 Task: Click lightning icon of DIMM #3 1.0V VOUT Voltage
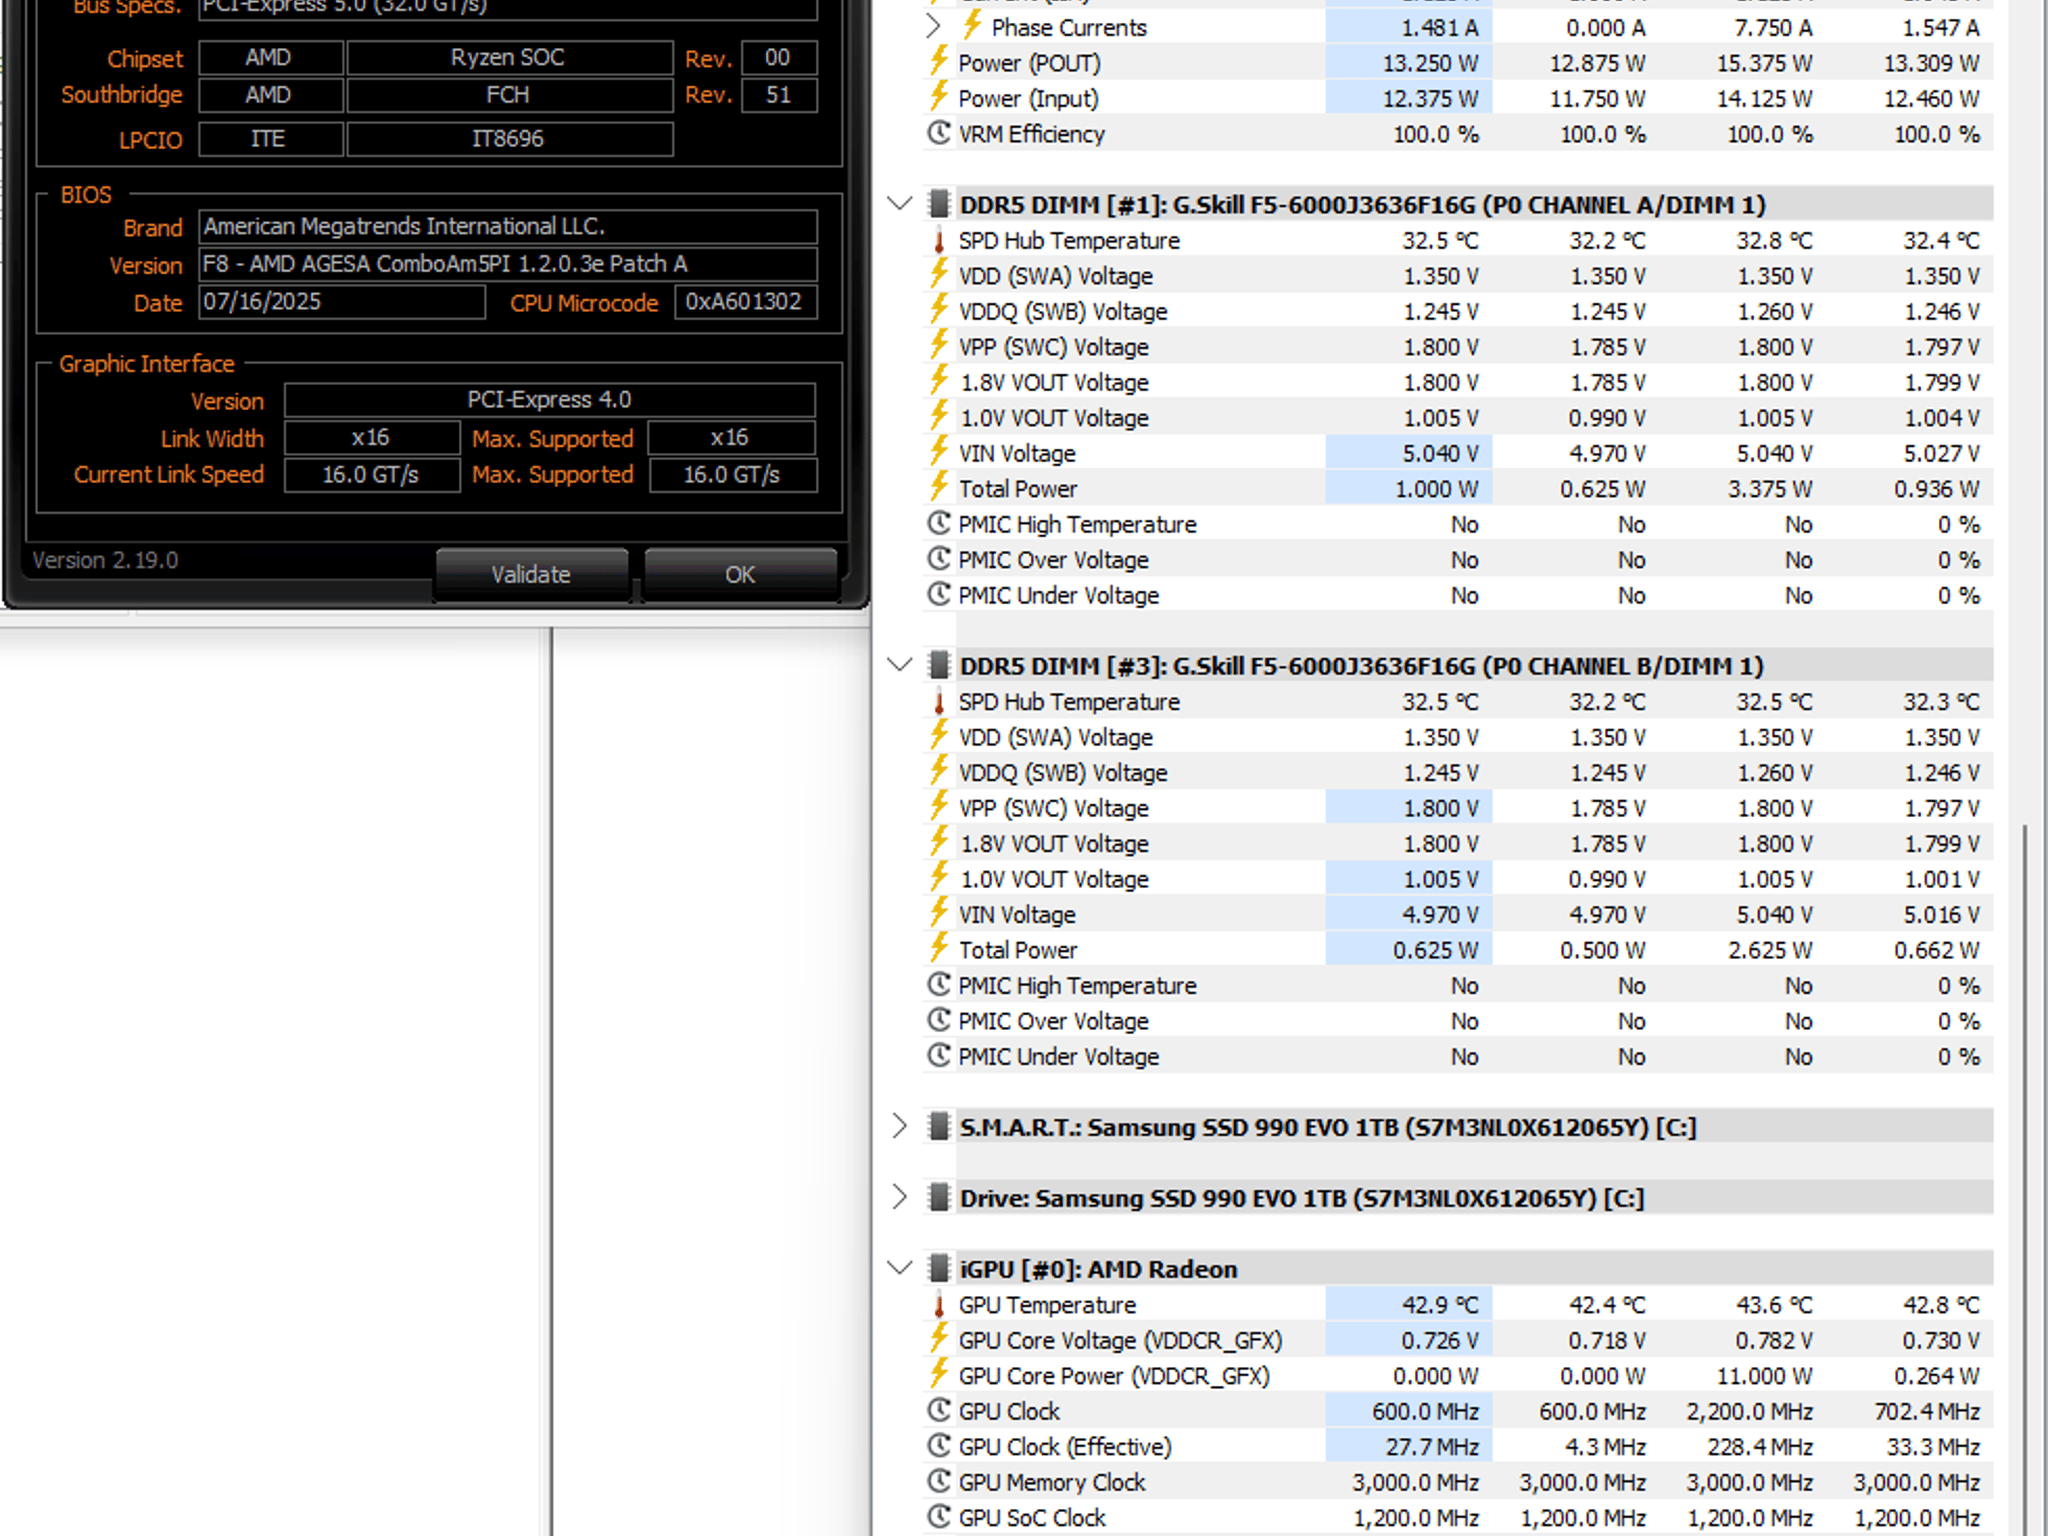pos(938,877)
